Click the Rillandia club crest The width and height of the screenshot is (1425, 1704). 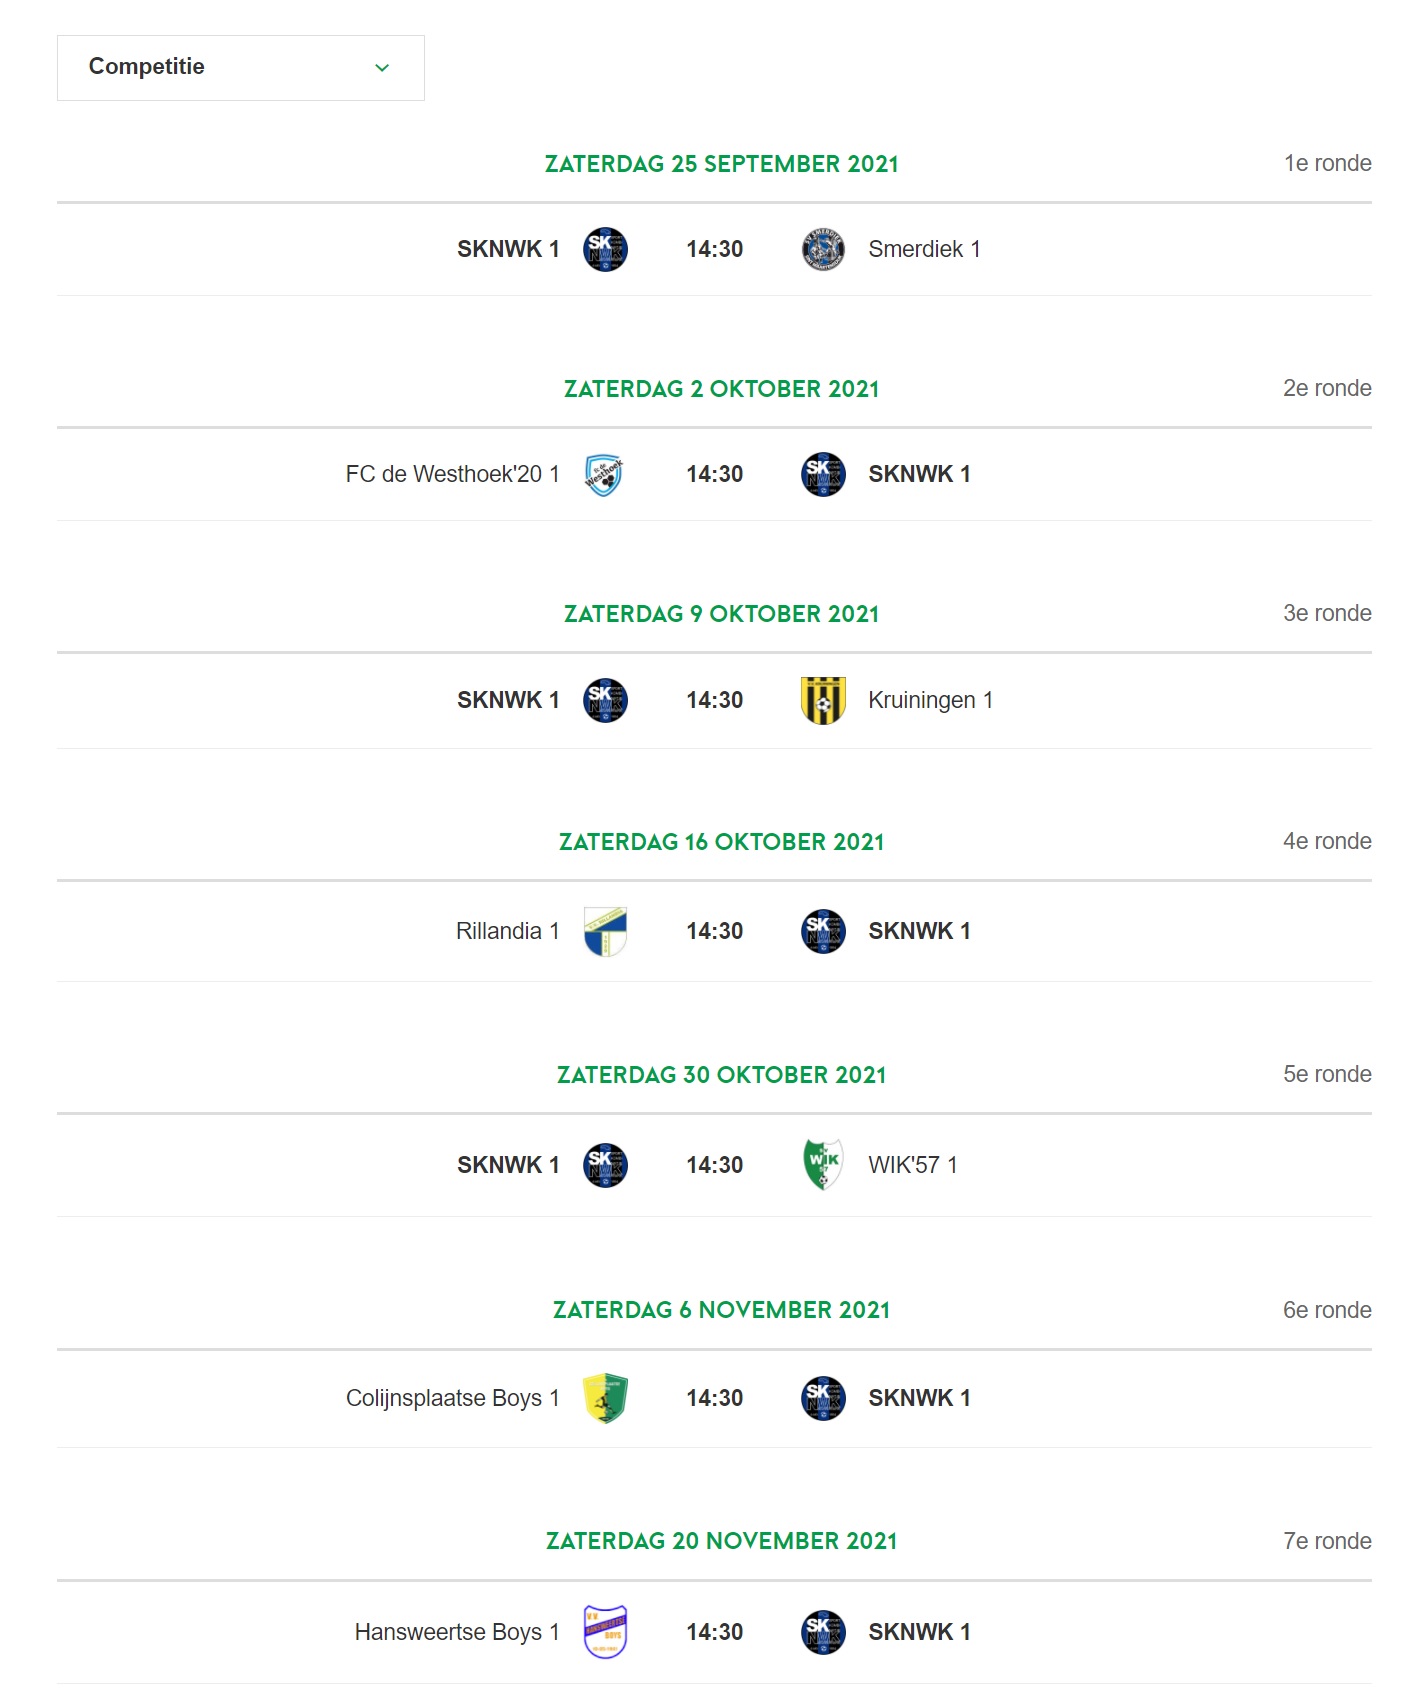click(x=604, y=931)
